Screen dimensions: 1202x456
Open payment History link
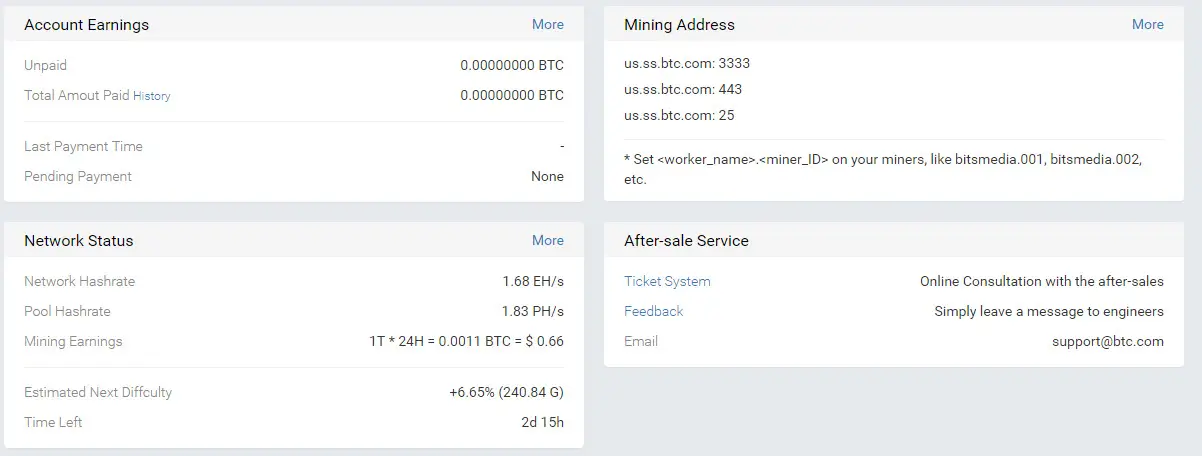(x=152, y=96)
